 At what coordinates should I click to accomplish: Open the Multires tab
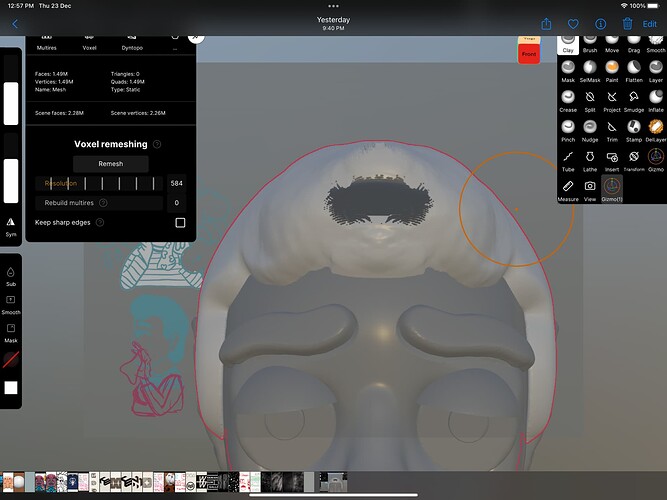46,43
